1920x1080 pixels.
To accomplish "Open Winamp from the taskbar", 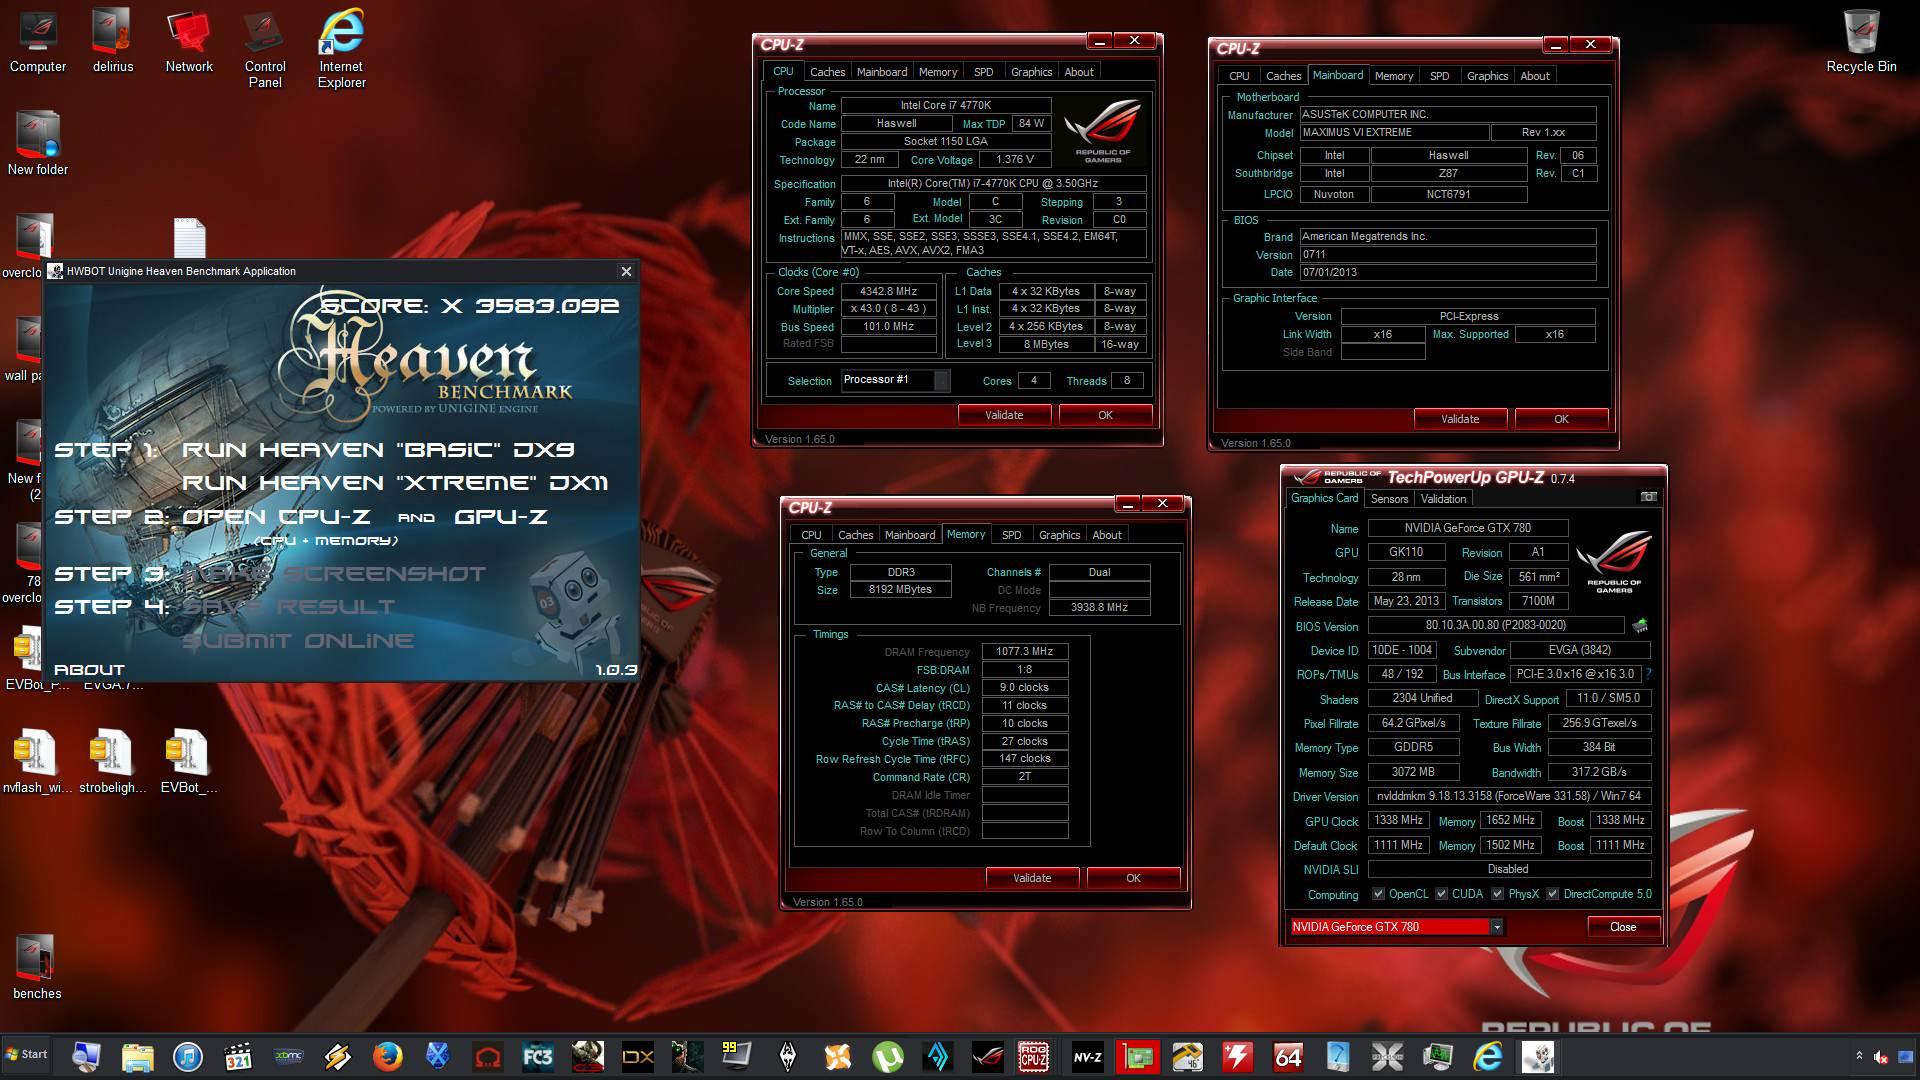I will coord(337,1057).
